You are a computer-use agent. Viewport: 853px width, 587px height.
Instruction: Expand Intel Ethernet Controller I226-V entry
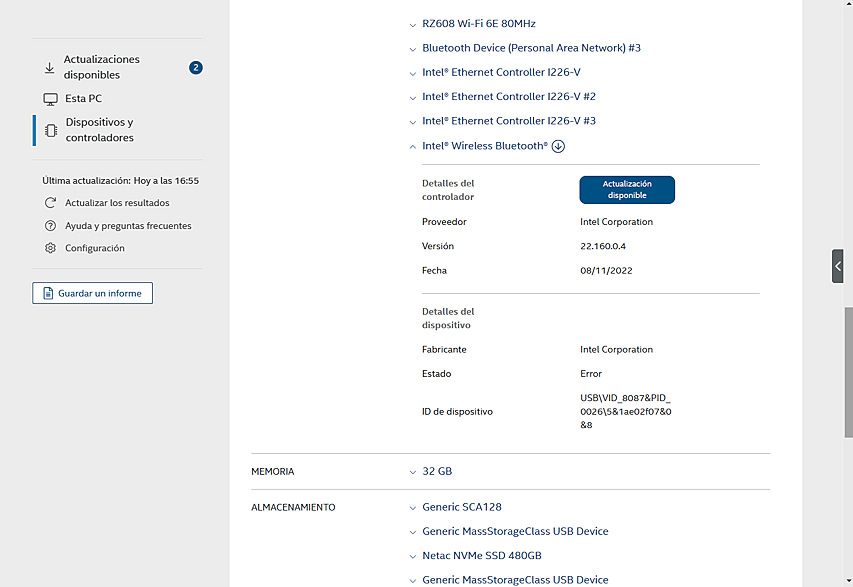(501, 72)
